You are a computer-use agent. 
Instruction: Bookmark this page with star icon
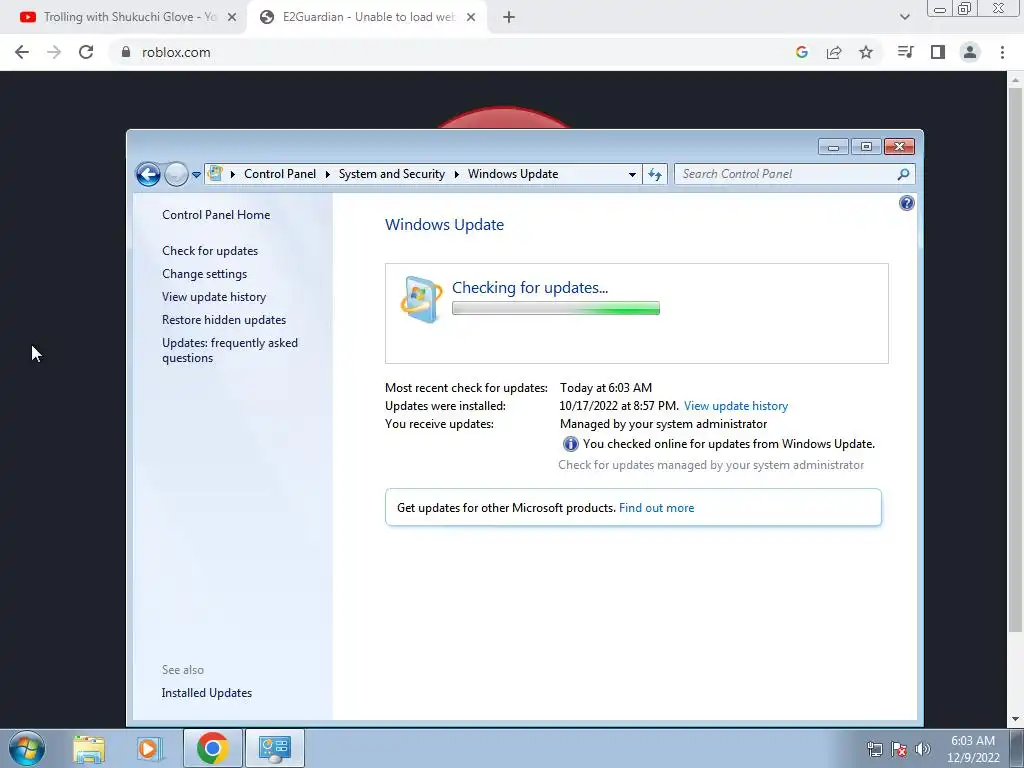[x=866, y=52]
